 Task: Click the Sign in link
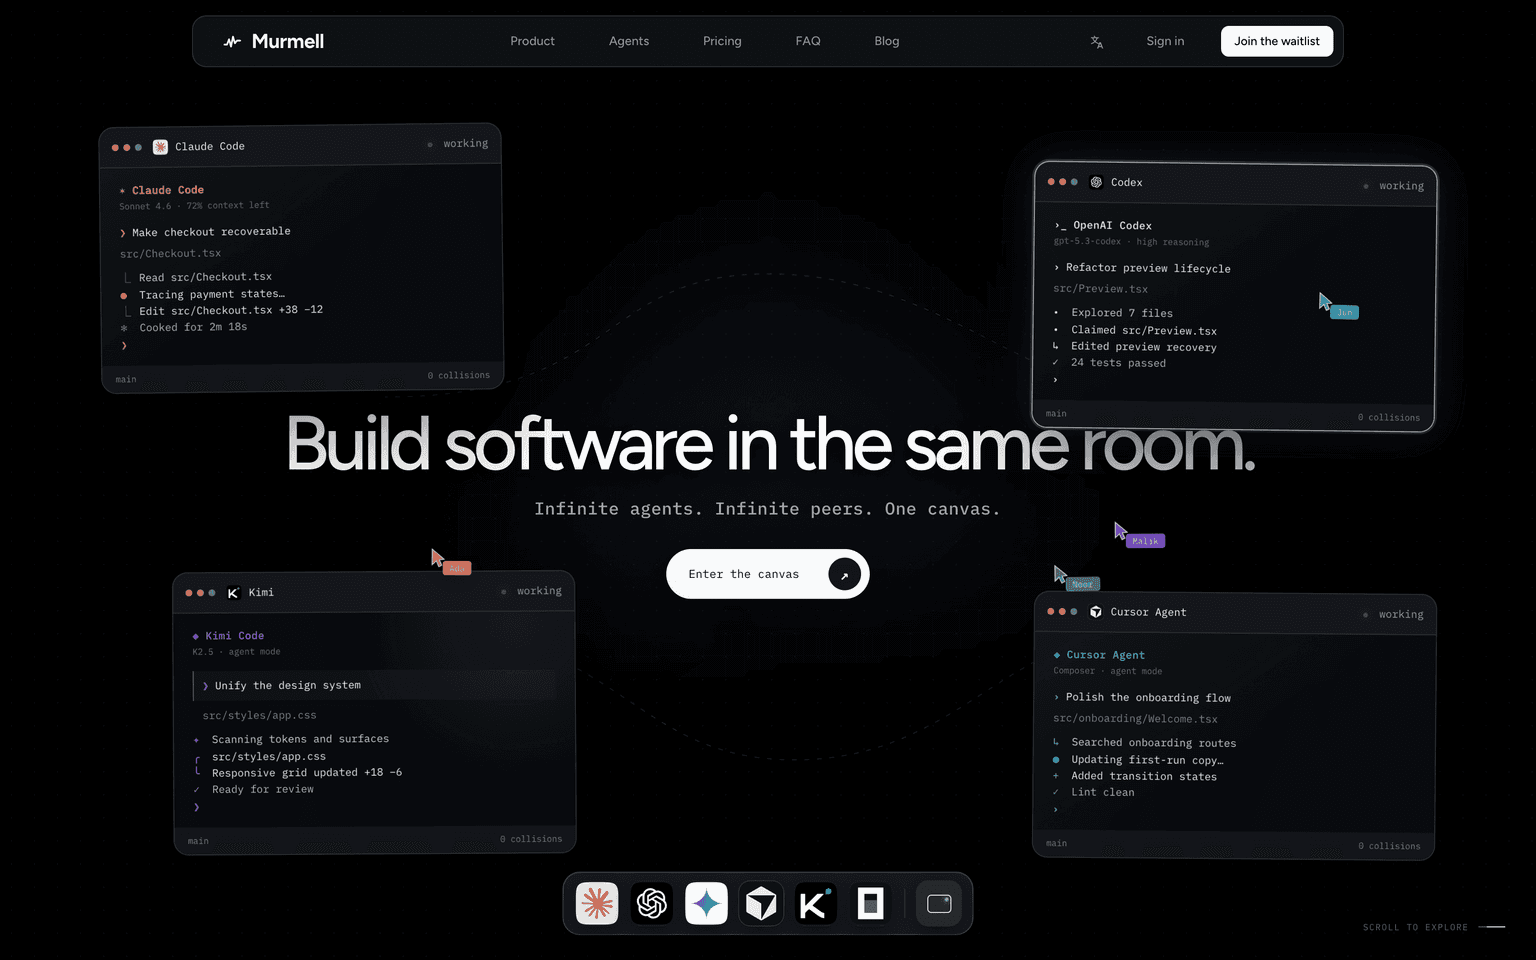click(1165, 41)
